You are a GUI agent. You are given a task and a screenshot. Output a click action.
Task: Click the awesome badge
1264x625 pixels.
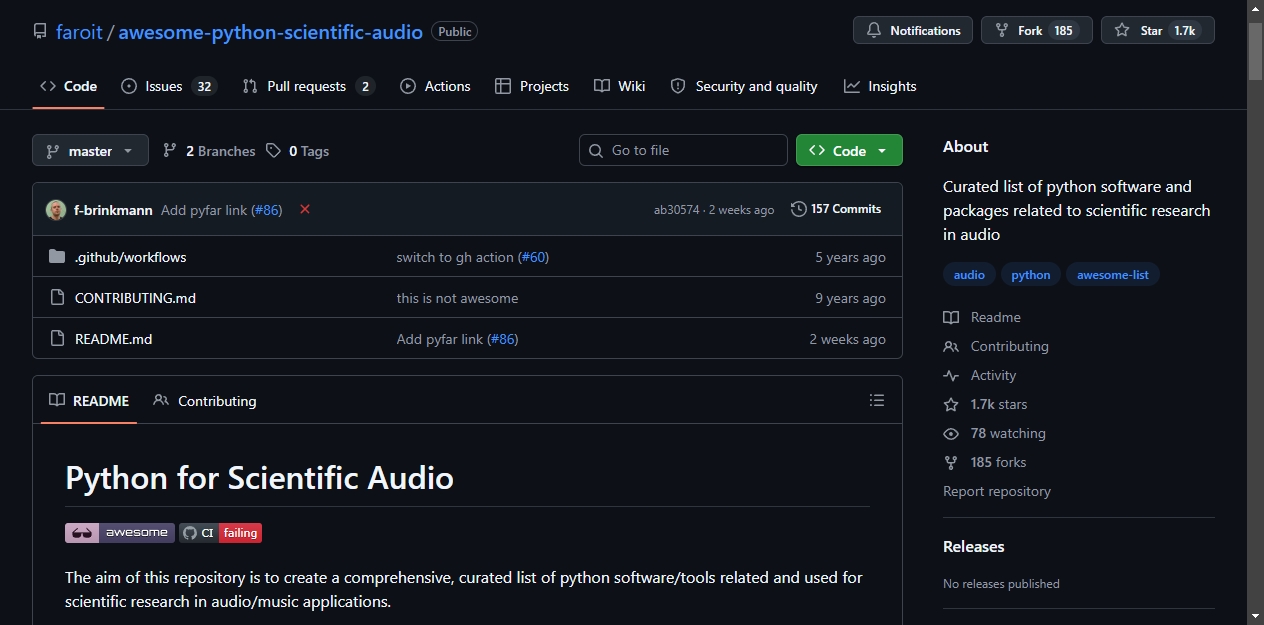[120, 533]
